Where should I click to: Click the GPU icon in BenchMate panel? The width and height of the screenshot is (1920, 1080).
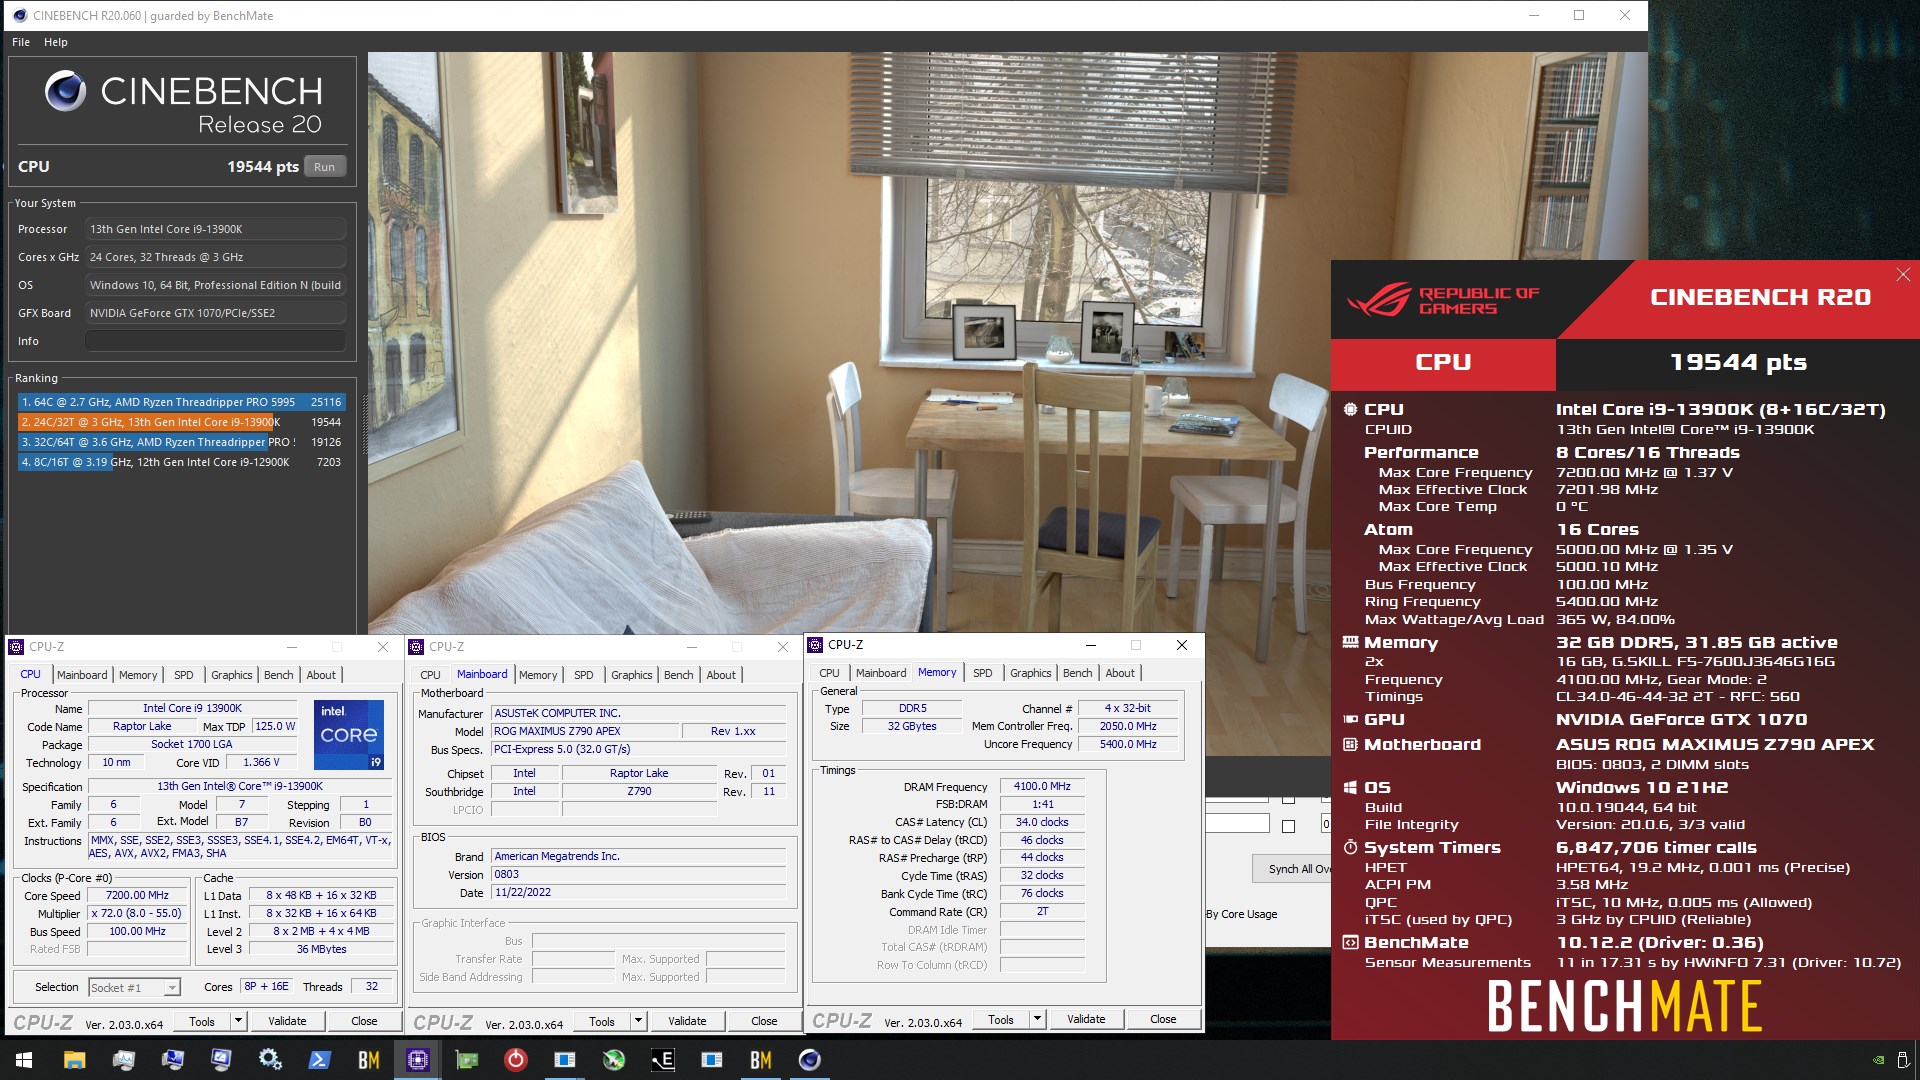[1350, 719]
